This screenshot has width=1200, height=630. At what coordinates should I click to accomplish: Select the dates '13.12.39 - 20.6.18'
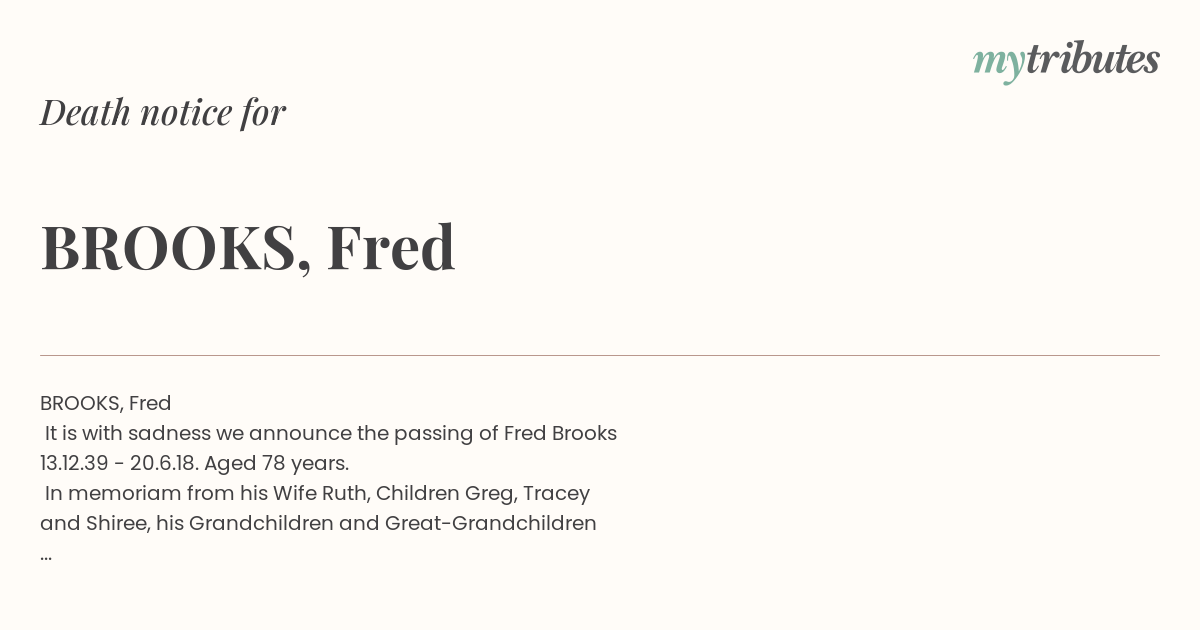[x=118, y=463]
